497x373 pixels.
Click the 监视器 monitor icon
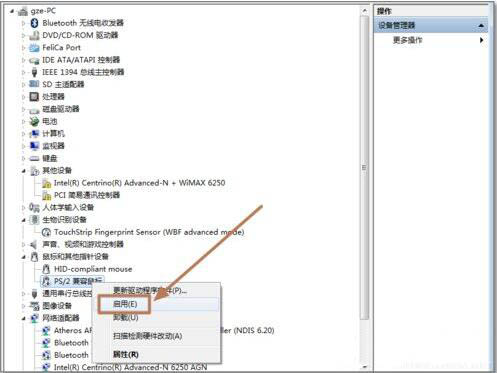34,146
